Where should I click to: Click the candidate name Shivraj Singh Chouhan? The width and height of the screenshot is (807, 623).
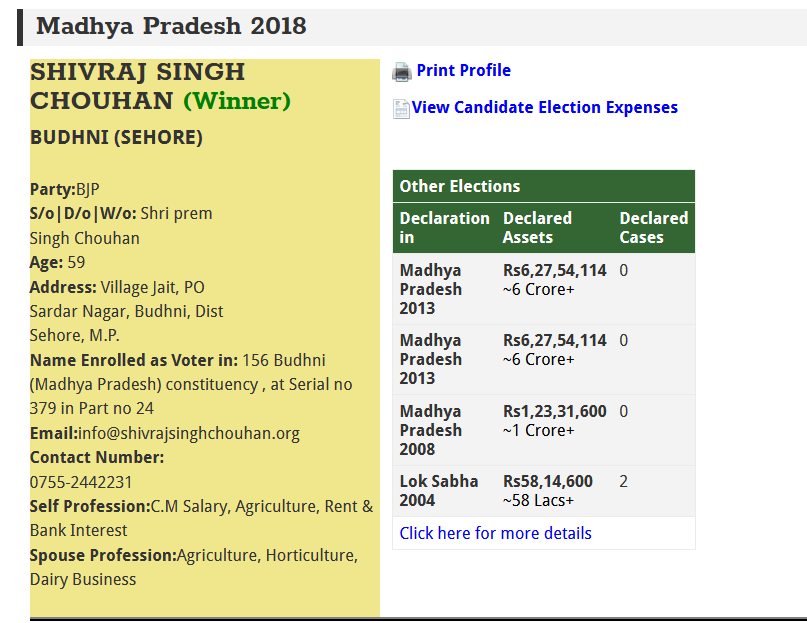click(137, 86)
